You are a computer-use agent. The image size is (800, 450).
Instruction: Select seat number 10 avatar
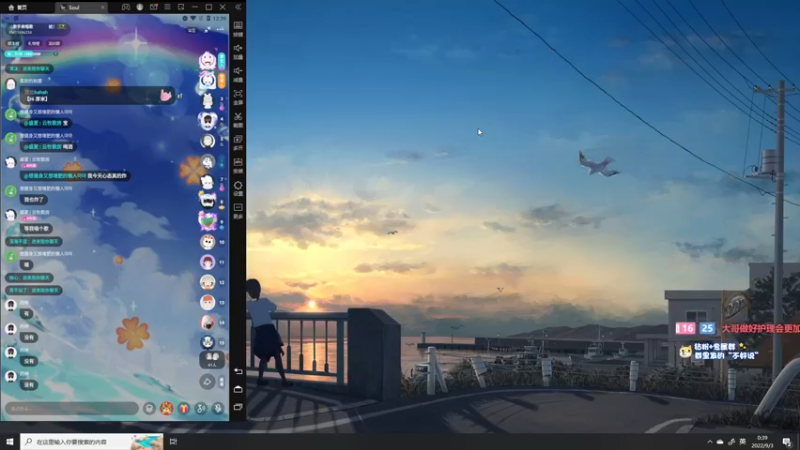point(208,242)
